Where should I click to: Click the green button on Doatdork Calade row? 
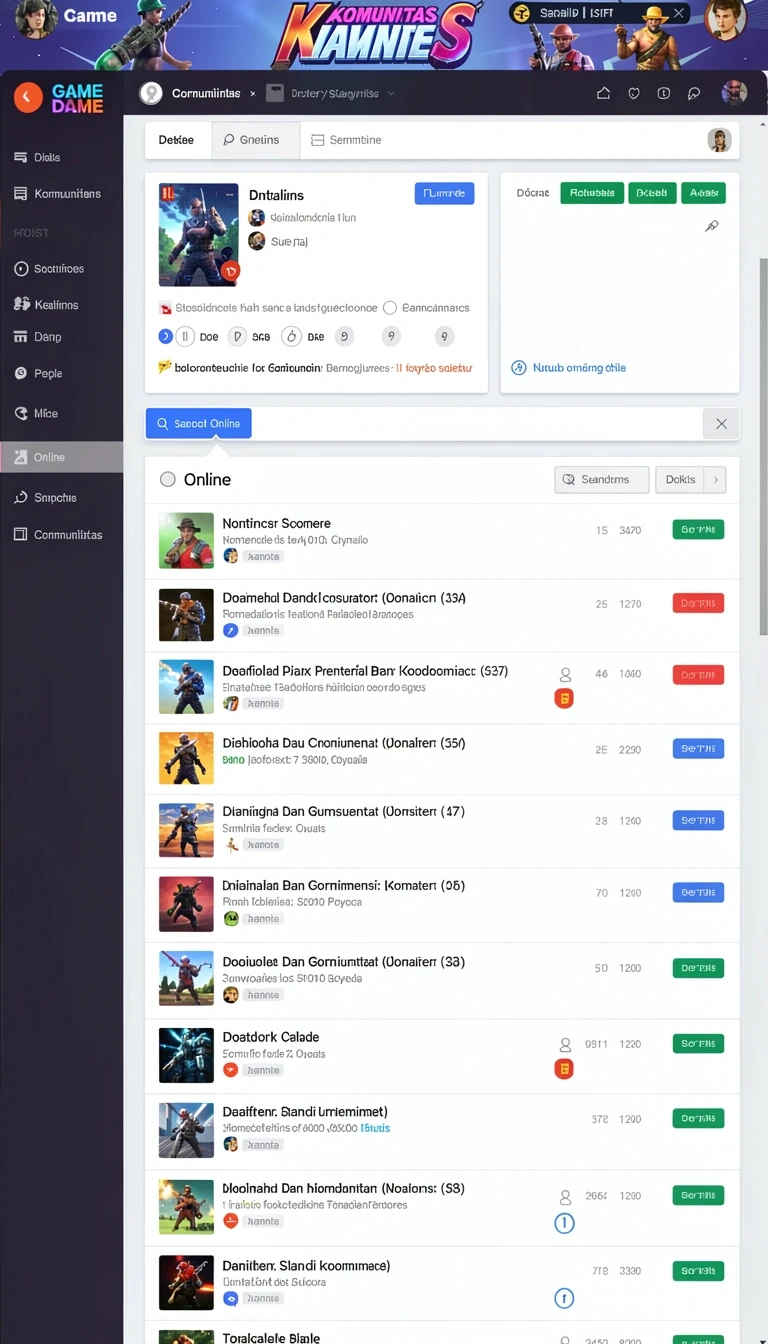pyautogui.click(x=698, y=1043)
